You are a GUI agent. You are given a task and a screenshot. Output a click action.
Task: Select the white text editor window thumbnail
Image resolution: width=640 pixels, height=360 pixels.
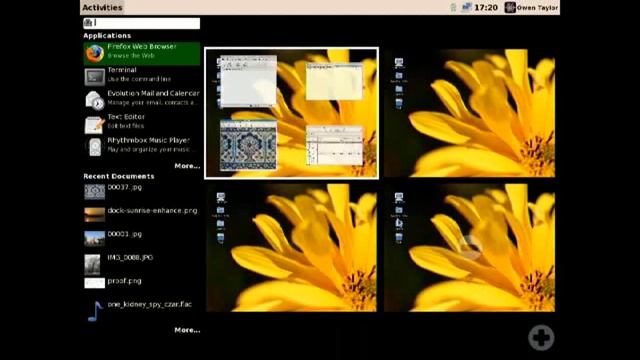pos(248,81)
